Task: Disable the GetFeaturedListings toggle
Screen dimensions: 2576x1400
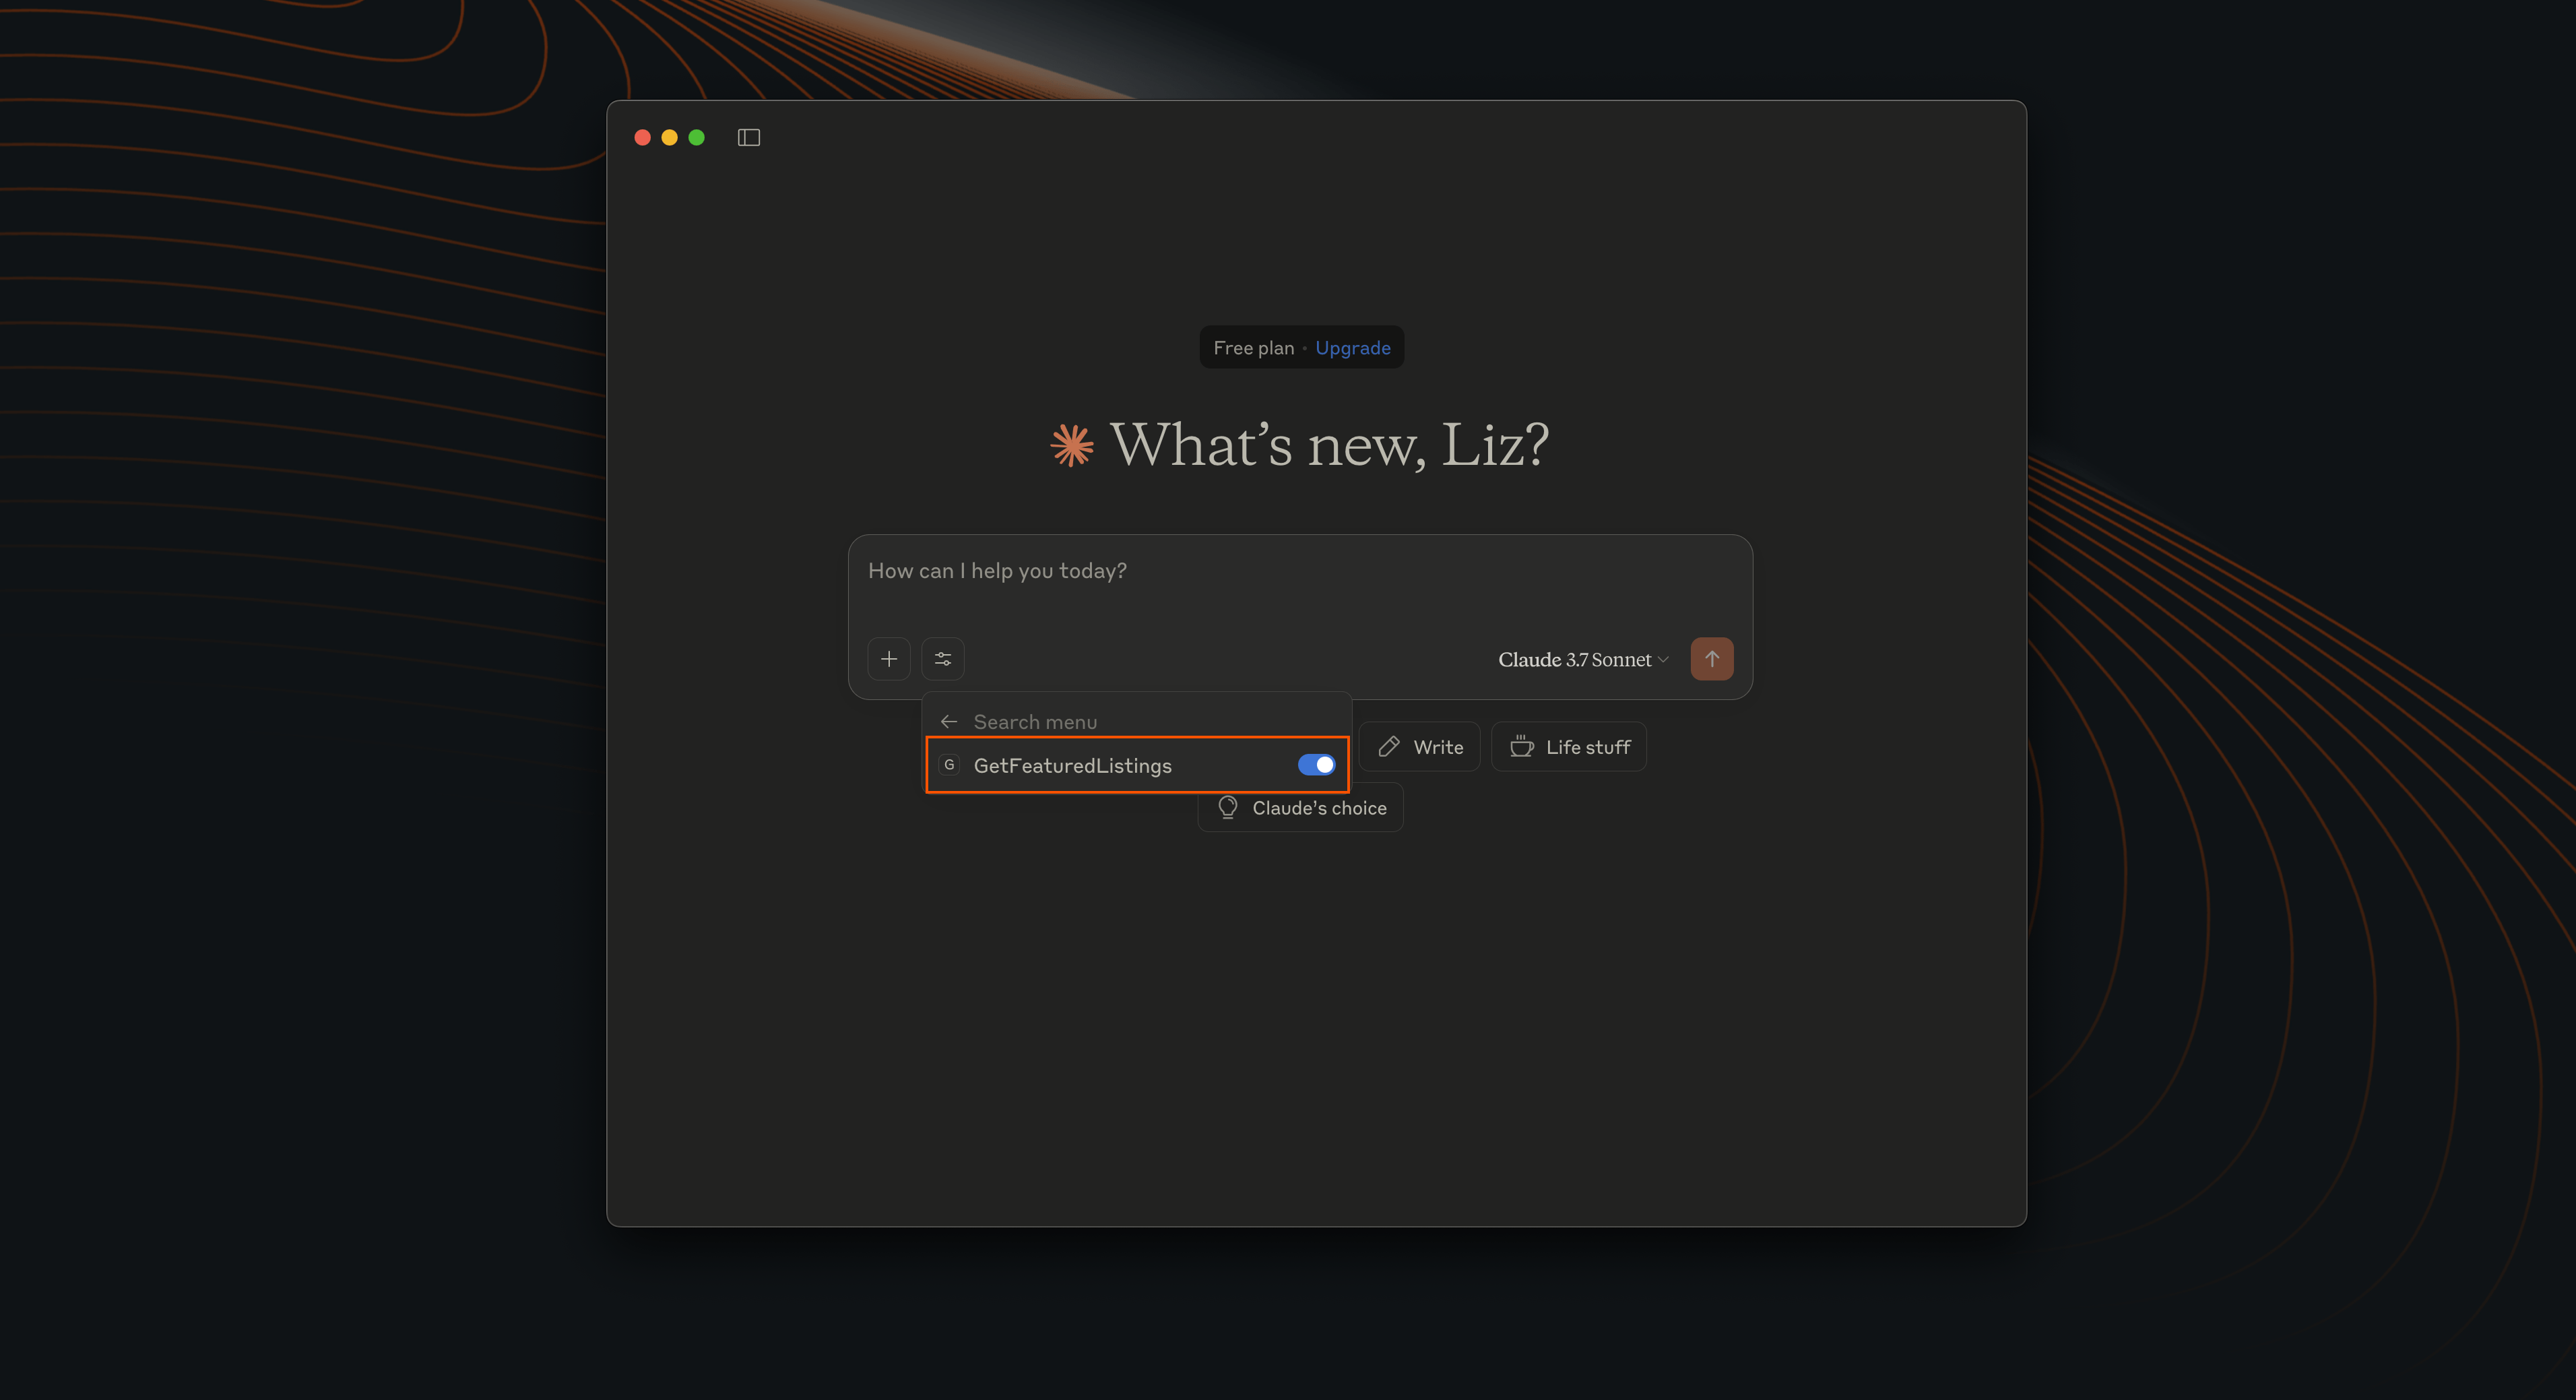Action: point(1316,764)
